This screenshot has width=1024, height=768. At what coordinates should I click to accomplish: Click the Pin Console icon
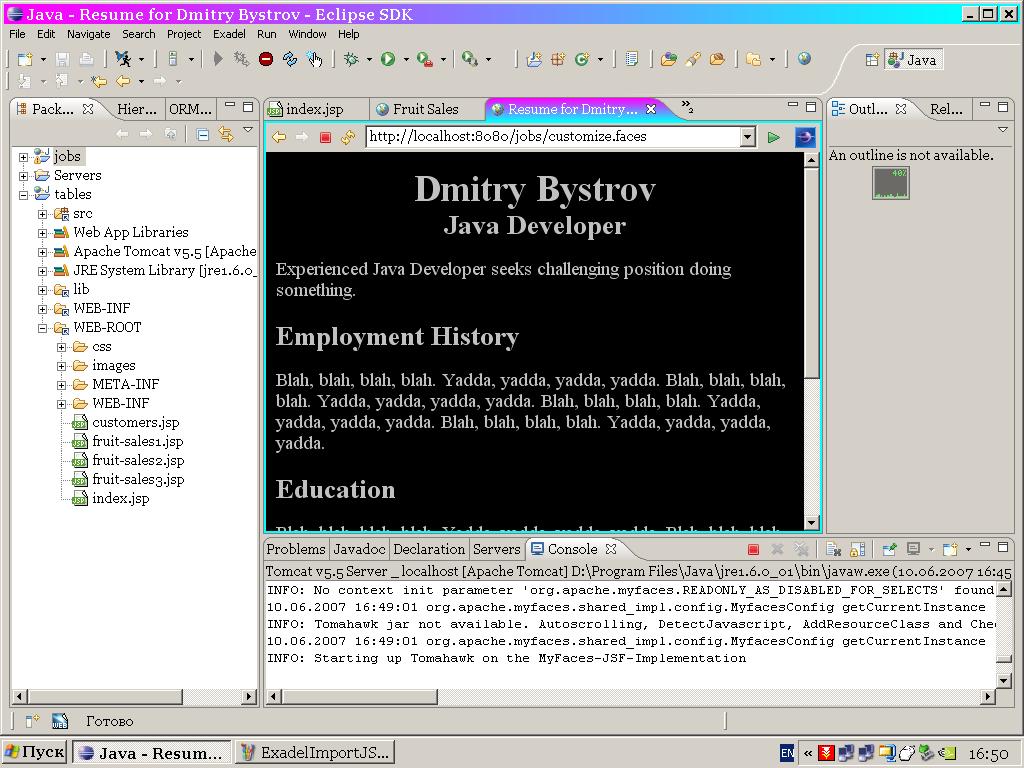(889, 549)
